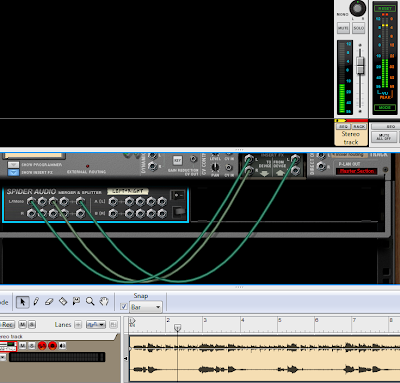
Task: Toggle the Snap checkbox
Action: coord(124,307)
